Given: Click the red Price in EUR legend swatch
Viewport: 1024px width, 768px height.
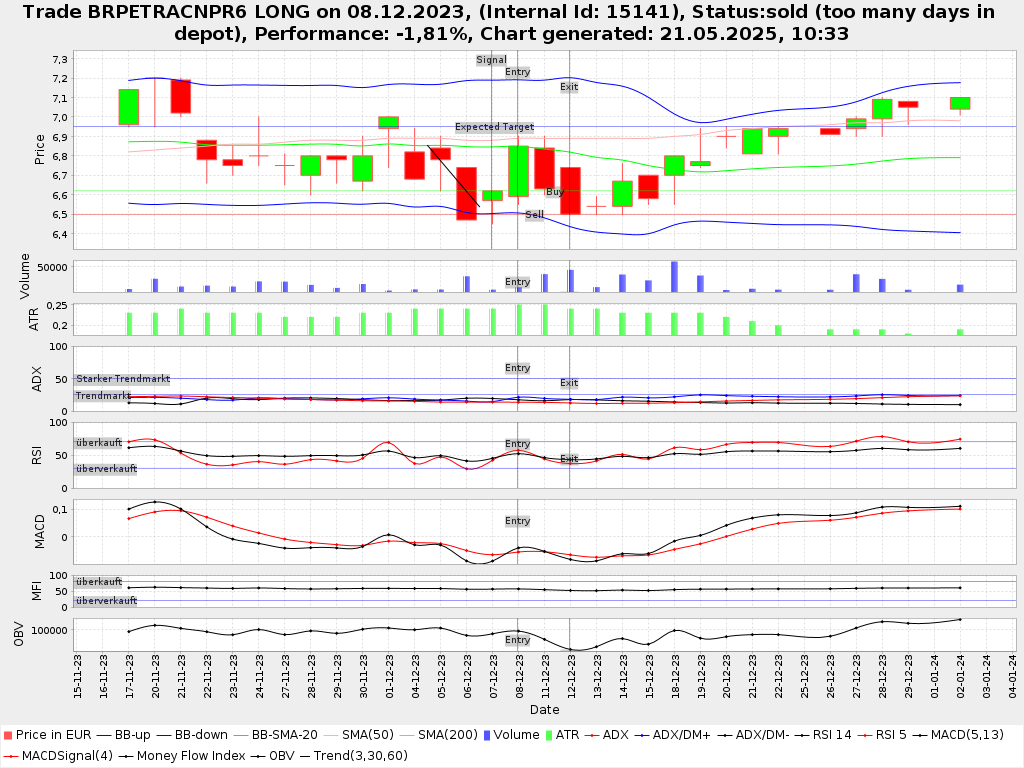Looking at the screenshot, I should pos(7,734).
